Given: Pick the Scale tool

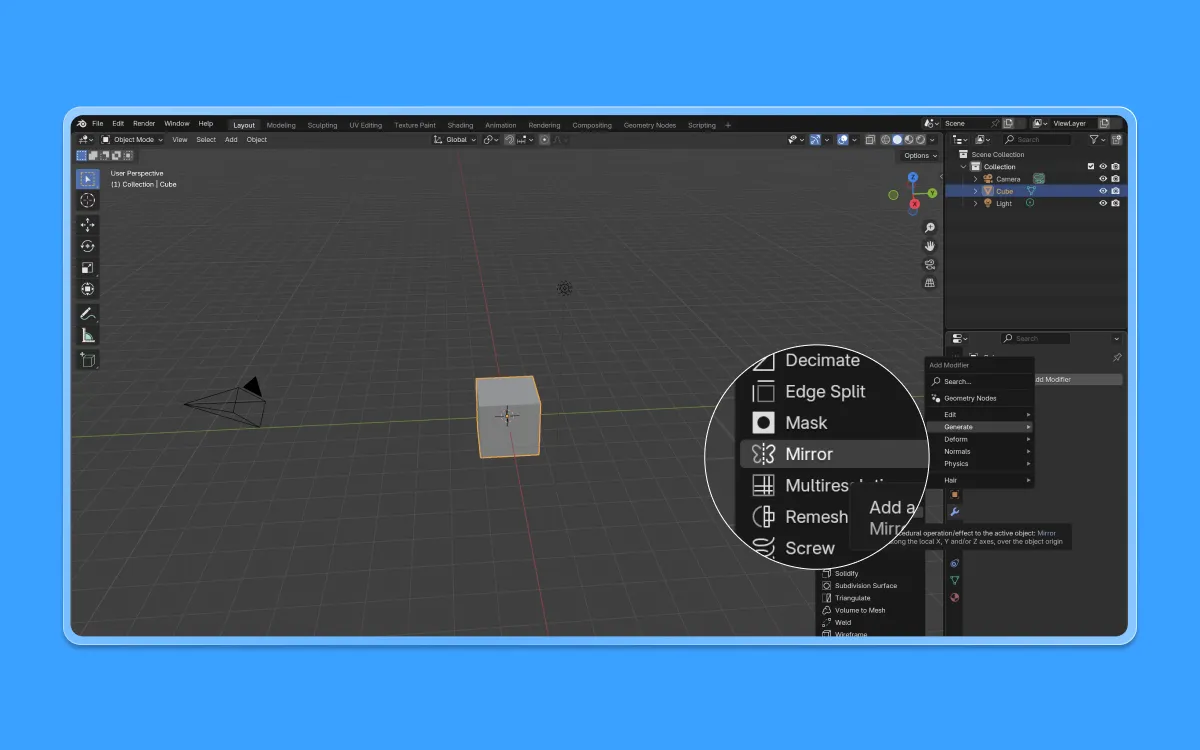Looking at the screenshot, I should click(x=88, y=267).
